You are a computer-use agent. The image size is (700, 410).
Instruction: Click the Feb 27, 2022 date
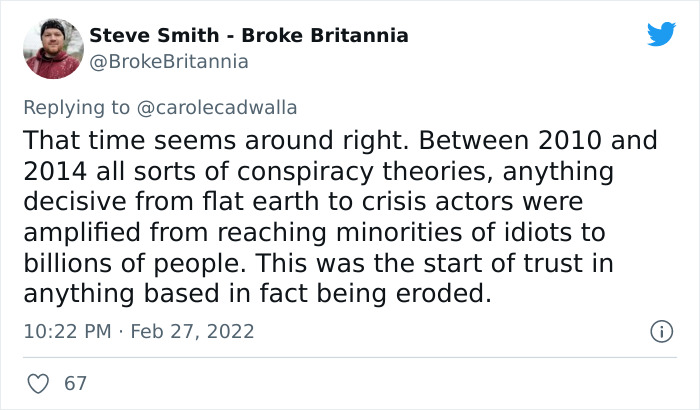[194, 330]
